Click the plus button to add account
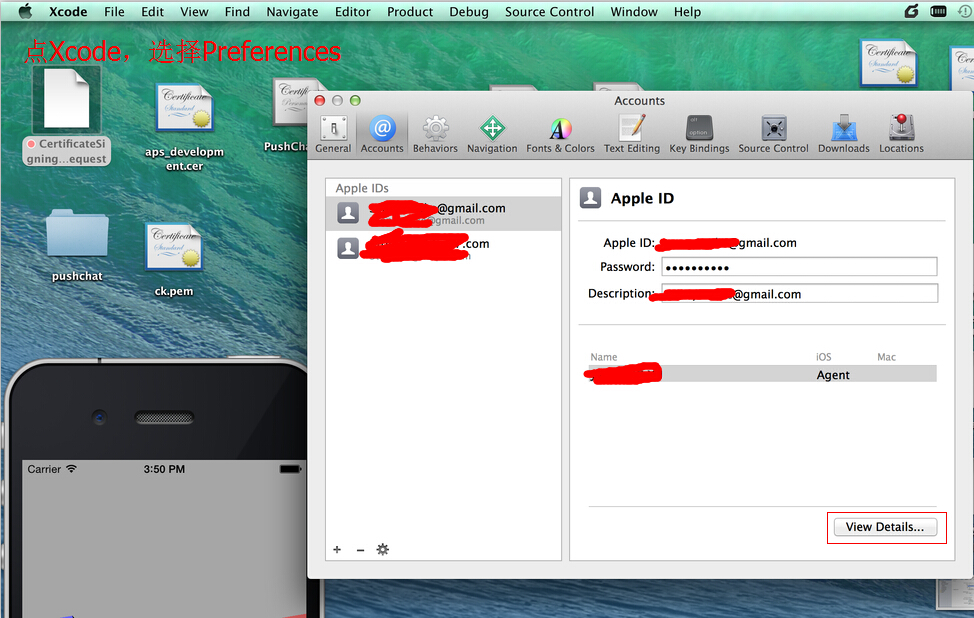 pyautogui.click(x=337, y=549)
